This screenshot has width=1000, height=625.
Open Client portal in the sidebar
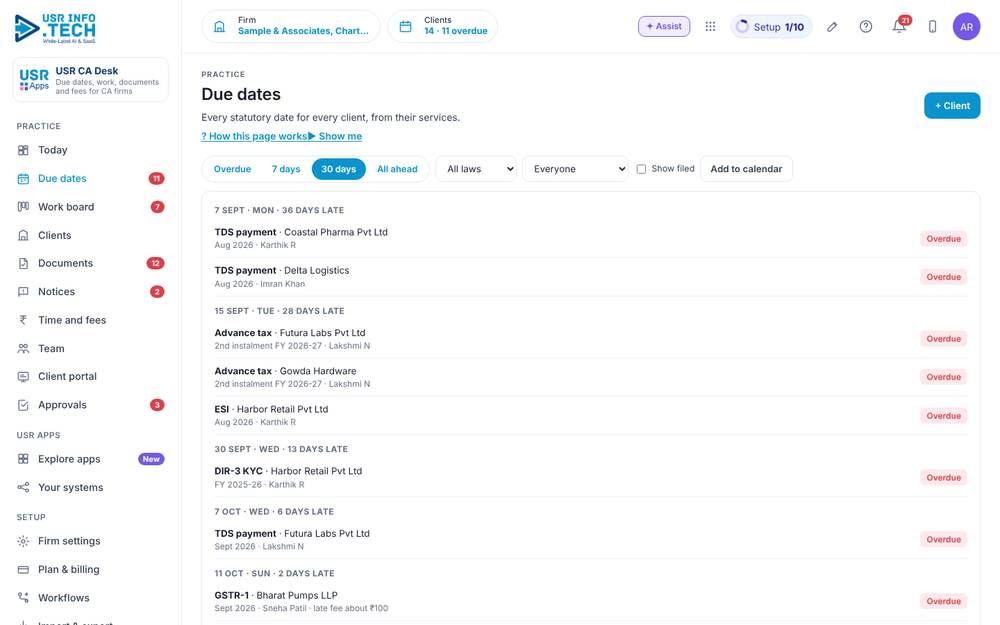pyautogui.click(x=91, y=376)
